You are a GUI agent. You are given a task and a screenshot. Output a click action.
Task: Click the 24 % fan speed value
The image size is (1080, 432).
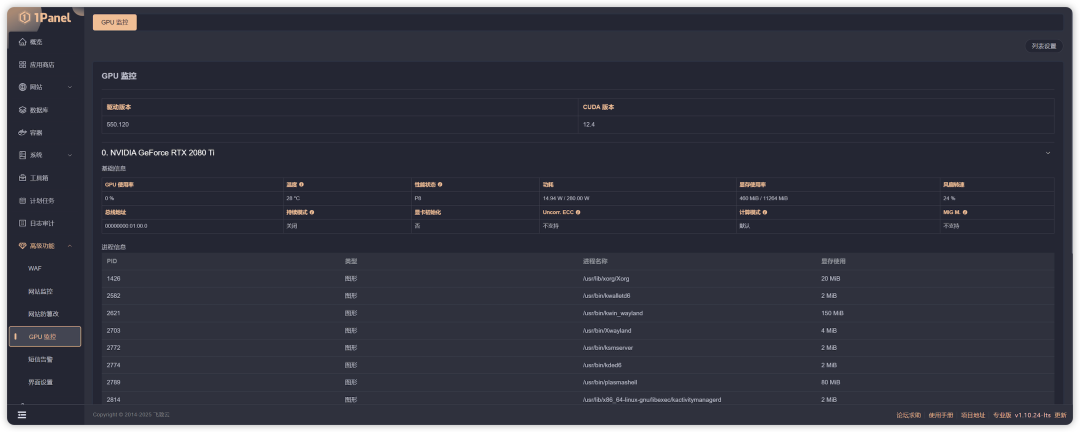point(949,198)
